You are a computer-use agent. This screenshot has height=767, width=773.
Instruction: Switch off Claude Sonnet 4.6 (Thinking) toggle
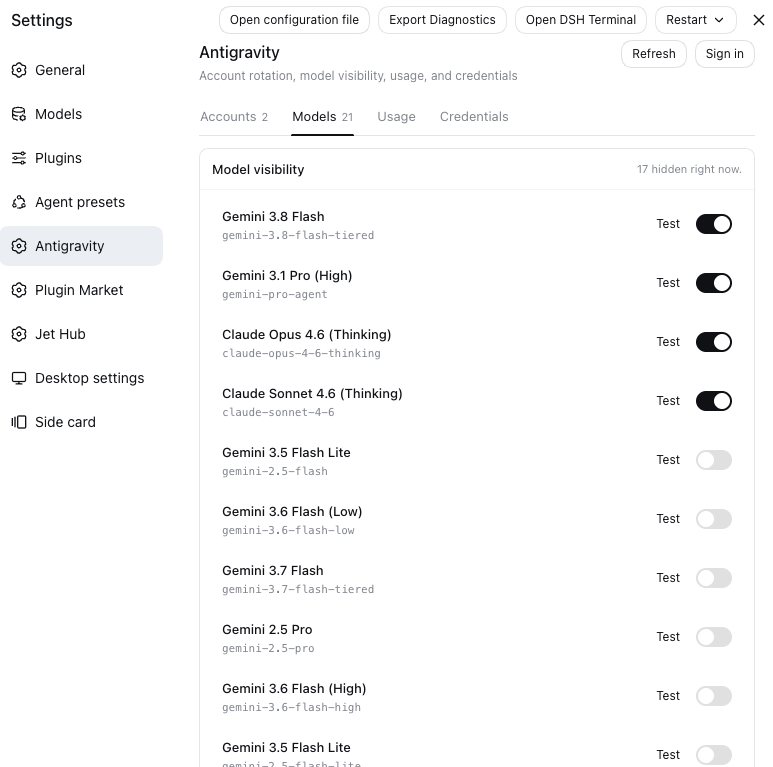click(713, 401)
